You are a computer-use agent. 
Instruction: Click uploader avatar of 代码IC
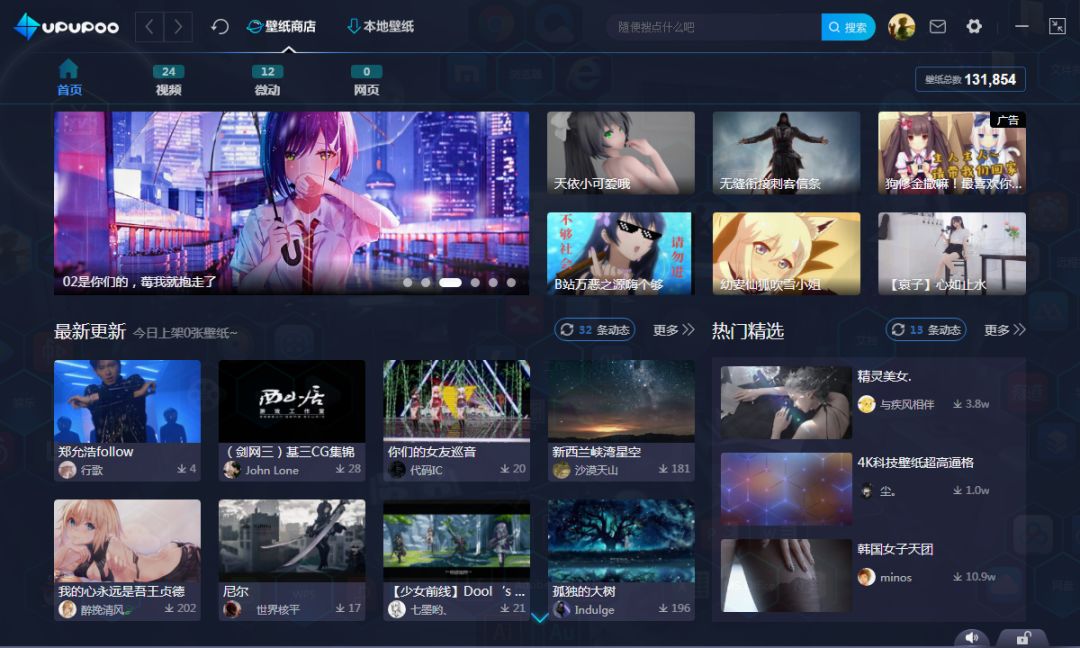(397, 470)
